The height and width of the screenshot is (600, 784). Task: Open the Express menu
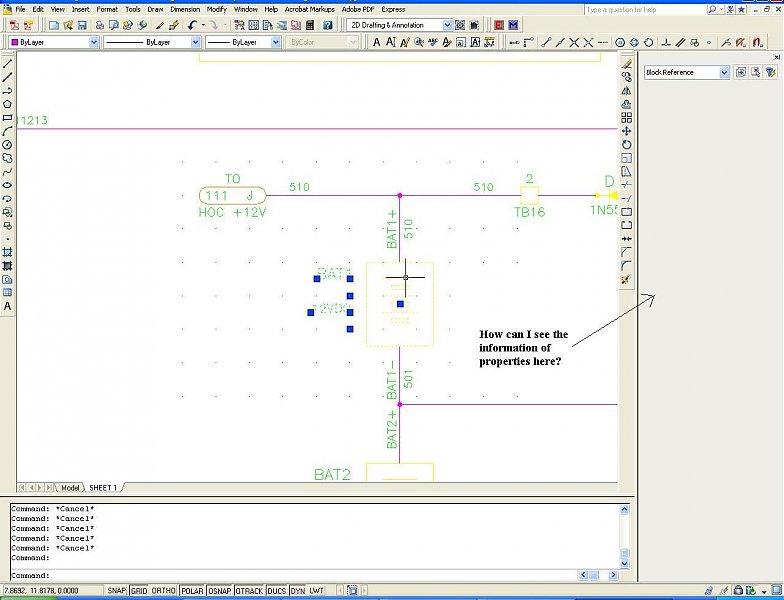393,10
